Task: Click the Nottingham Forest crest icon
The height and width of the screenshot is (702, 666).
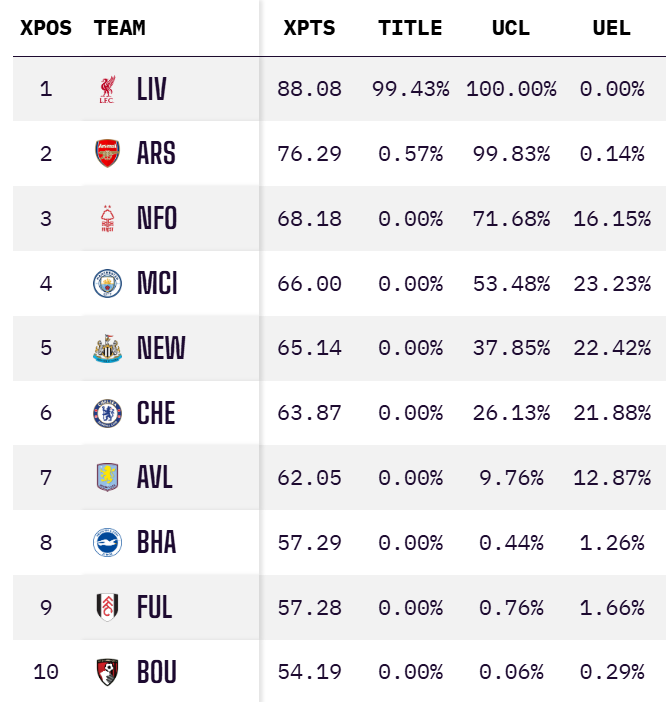Action: click(106, 218)
